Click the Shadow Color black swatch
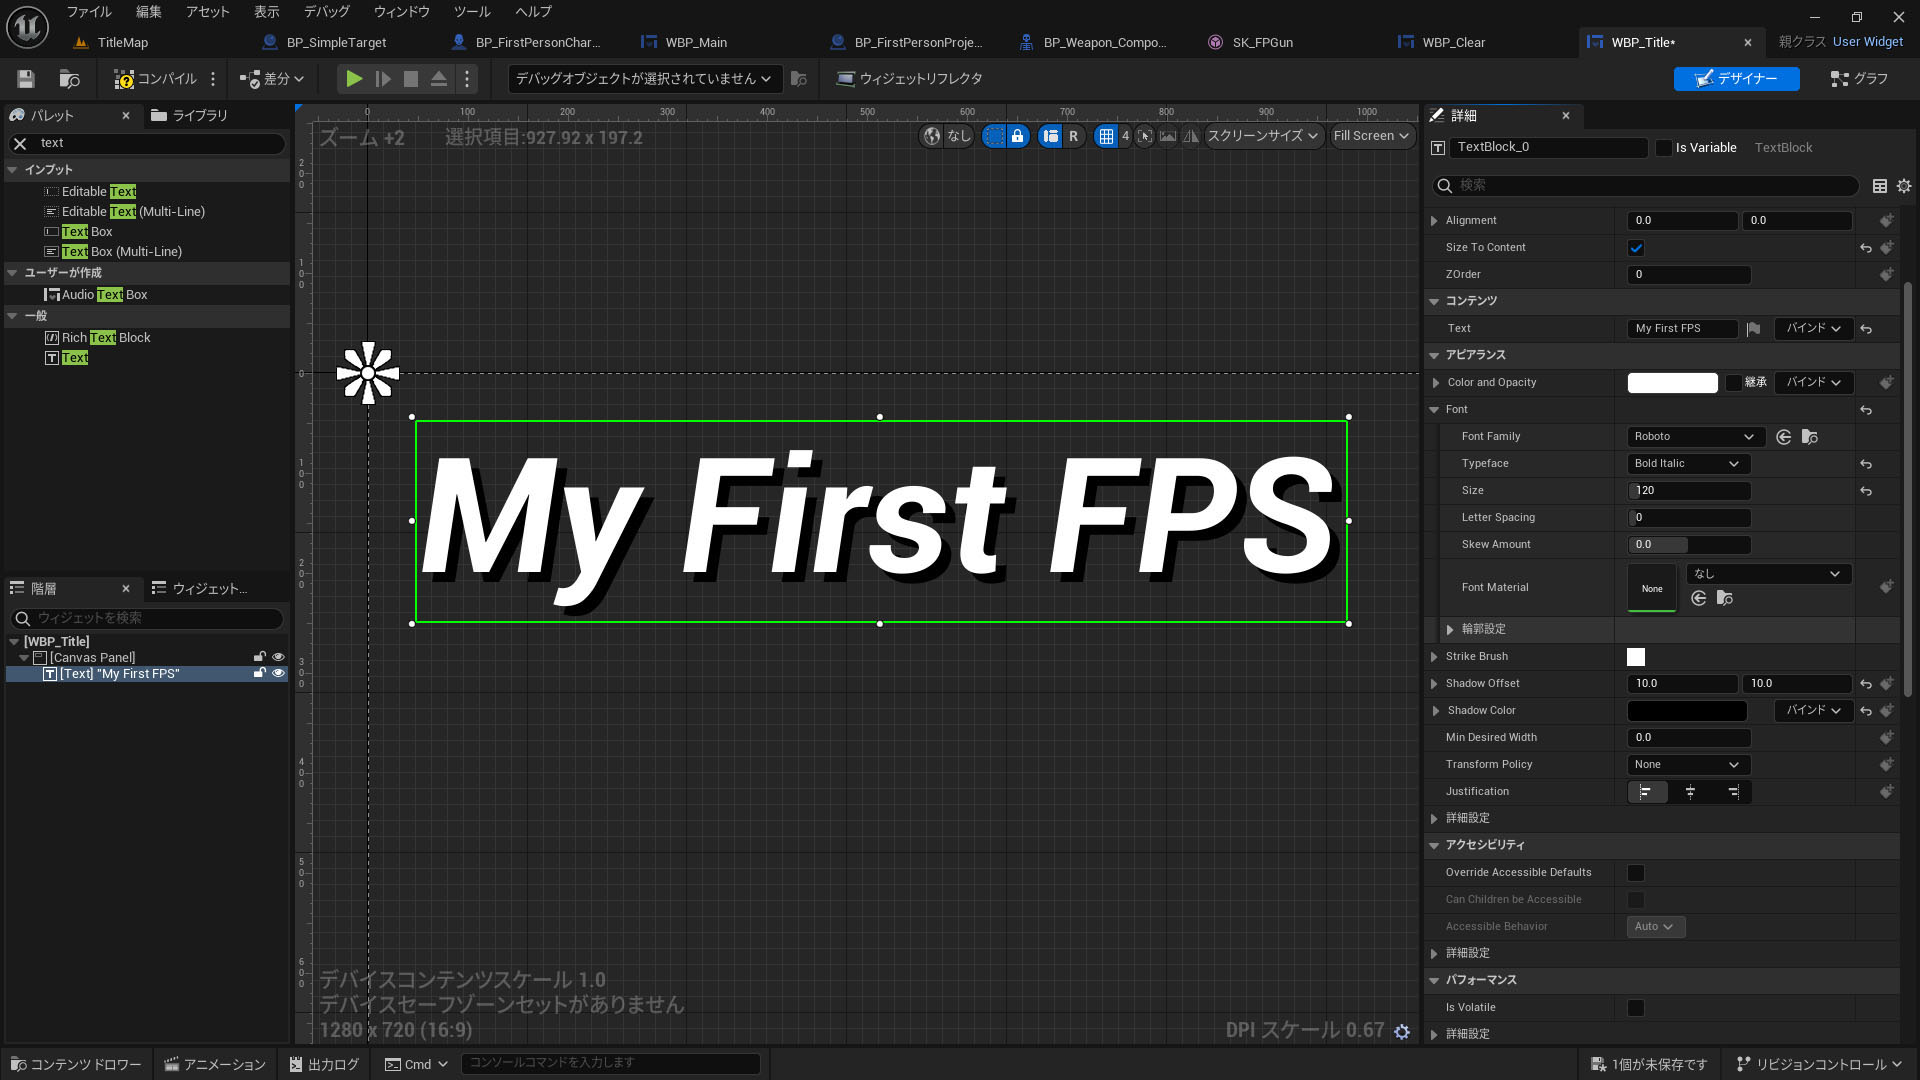Image resolution: width=1920 pixels, height=1080 pixels. (x=1686, y=711)
